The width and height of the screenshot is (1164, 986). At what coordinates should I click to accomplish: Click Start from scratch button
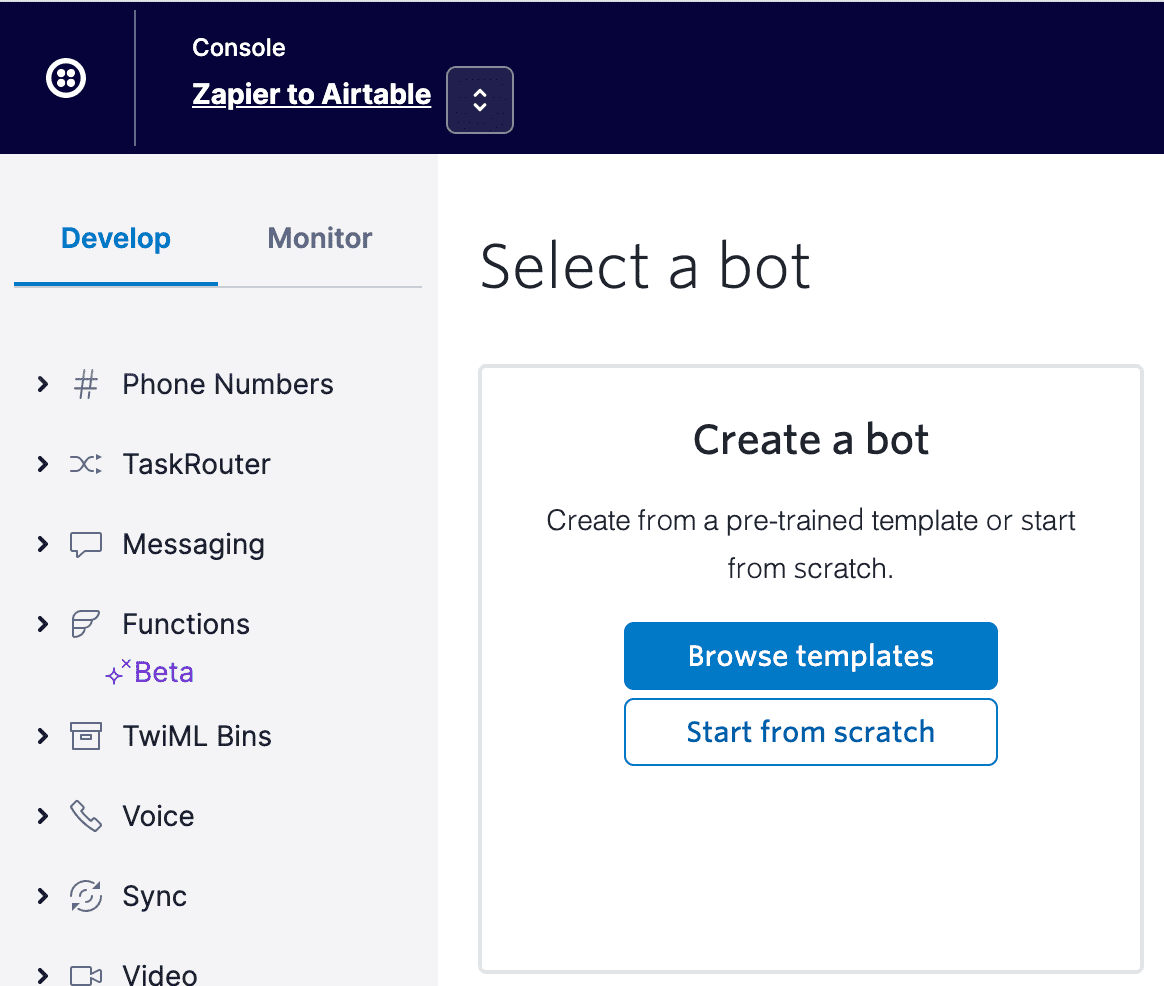pyautogui.click(x=811, y=732)
